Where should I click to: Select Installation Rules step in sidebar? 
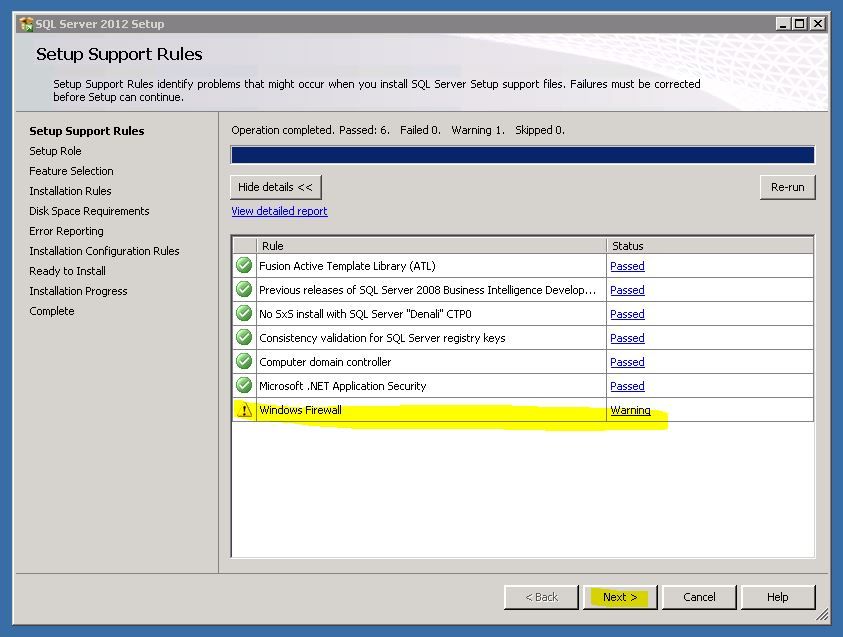[x=70, y=191]
